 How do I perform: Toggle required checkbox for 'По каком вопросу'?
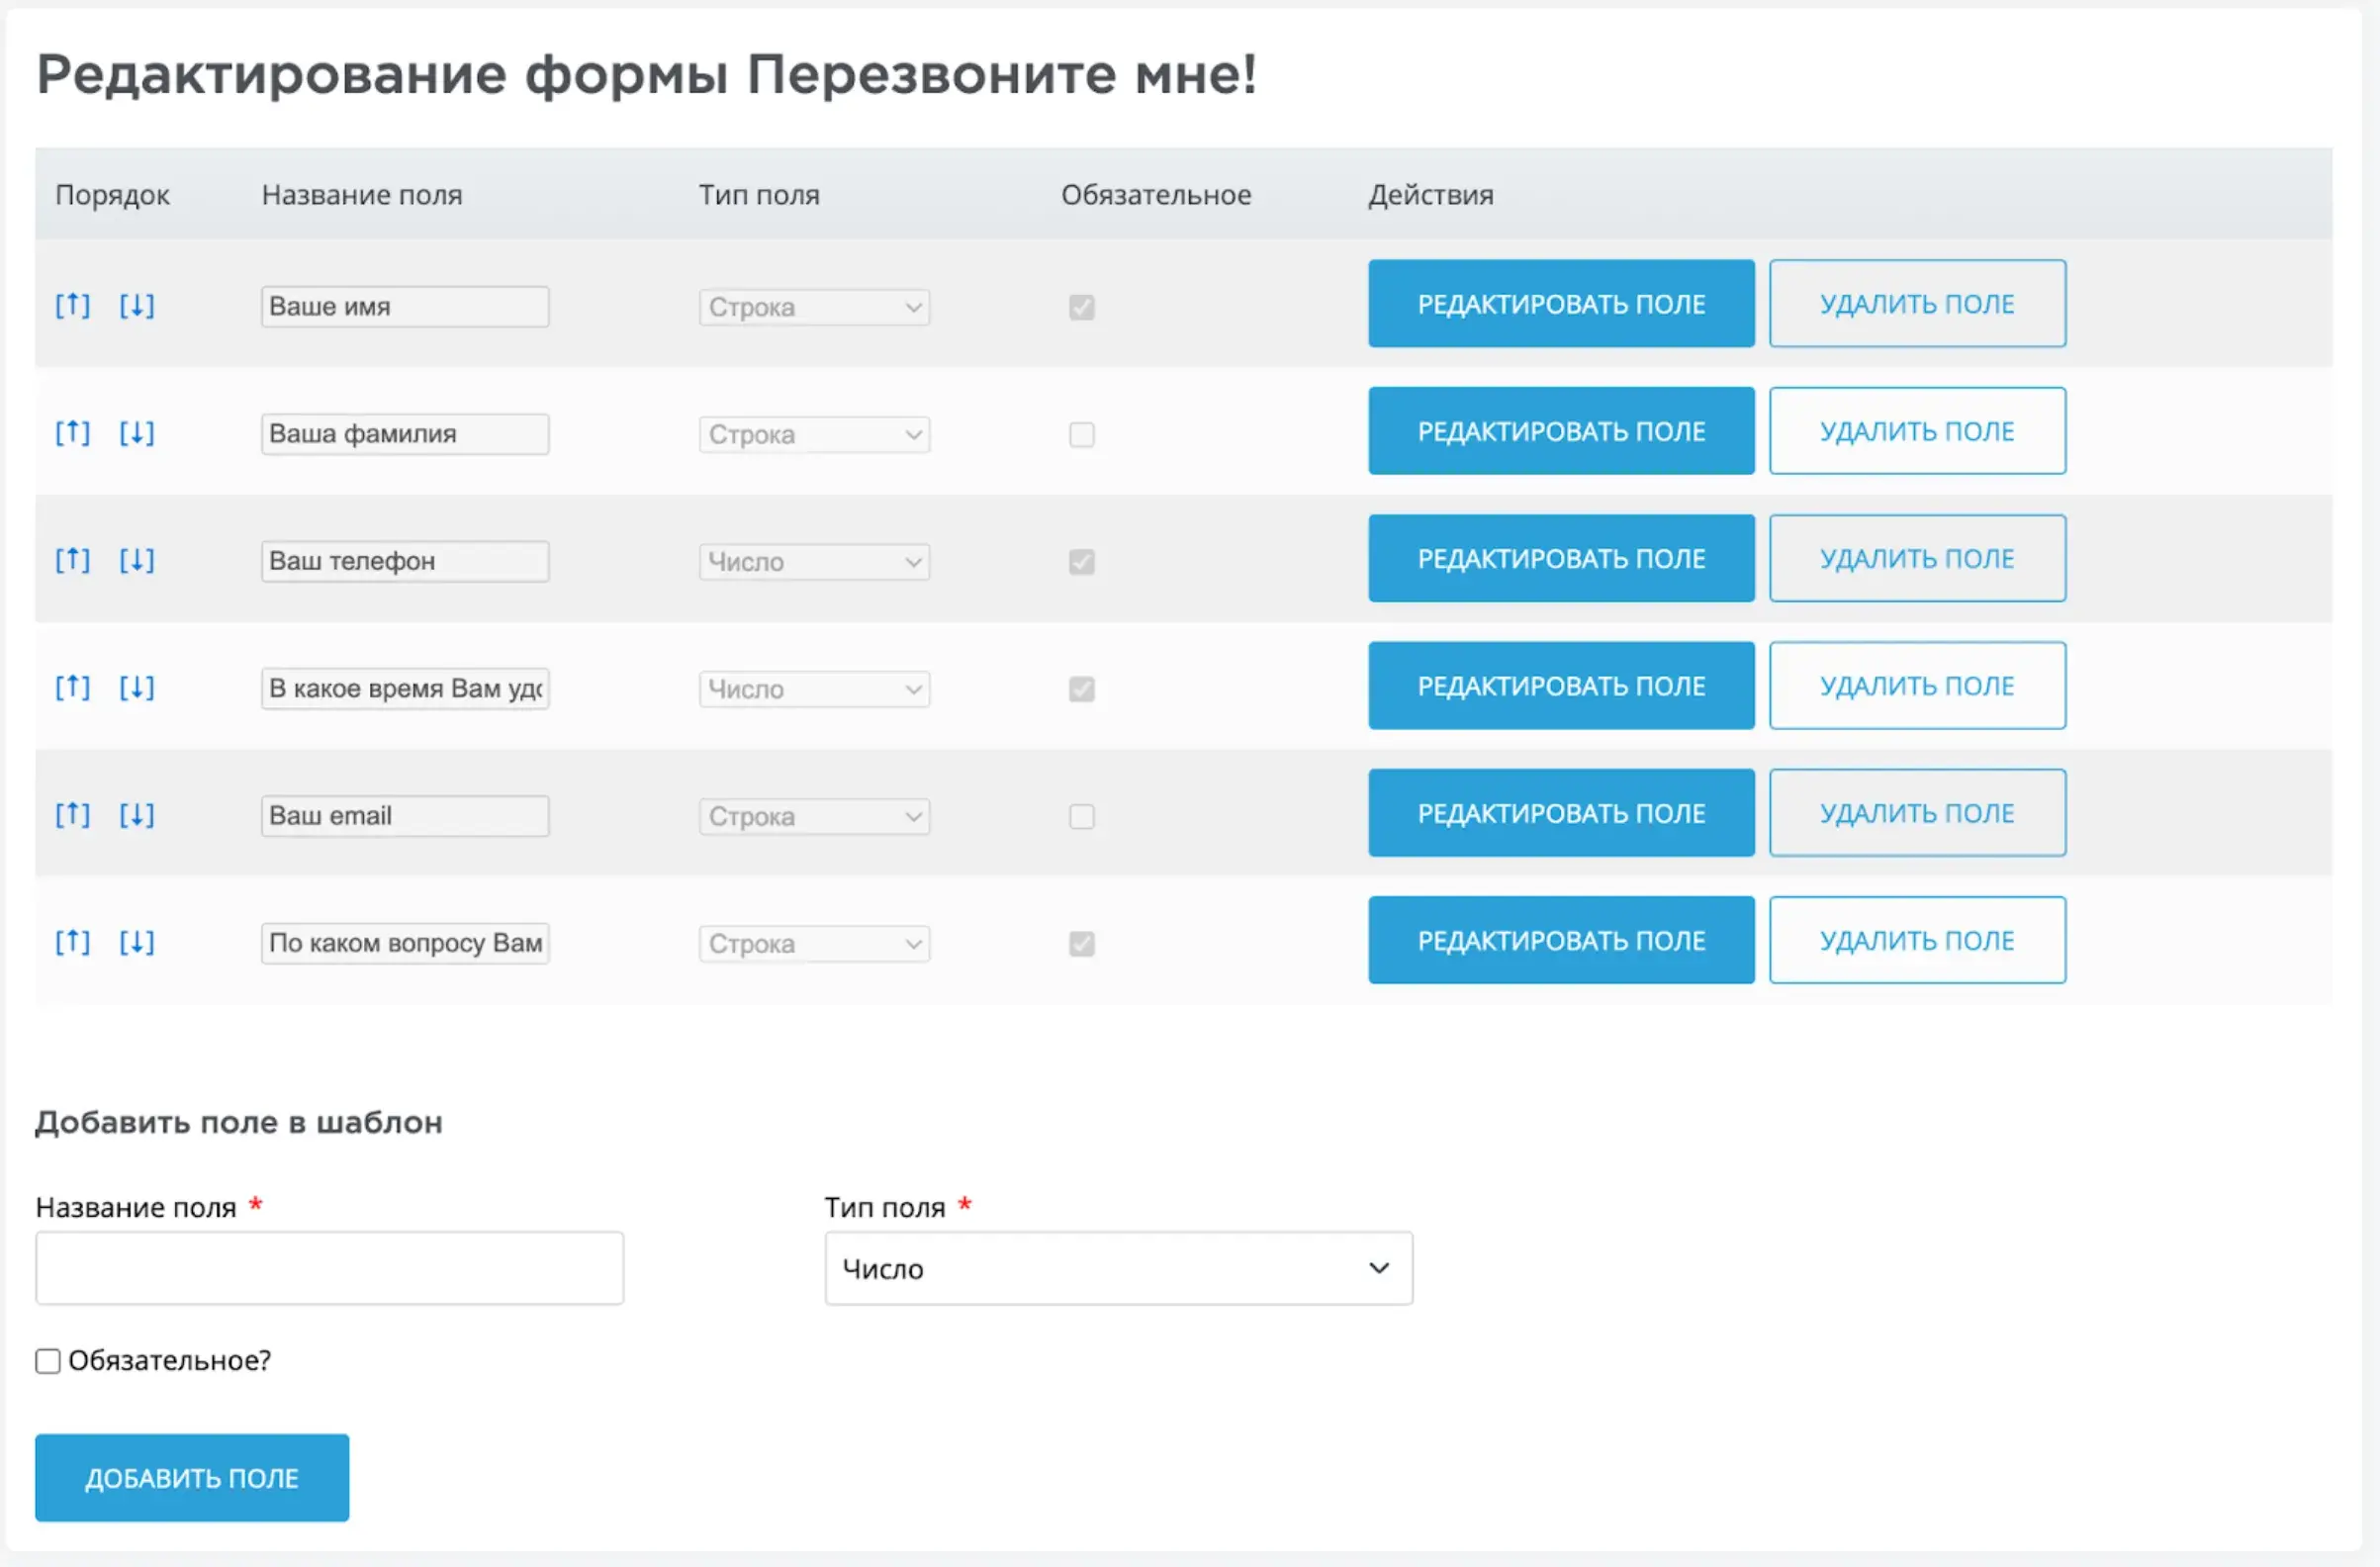(x=1082, y=944)
